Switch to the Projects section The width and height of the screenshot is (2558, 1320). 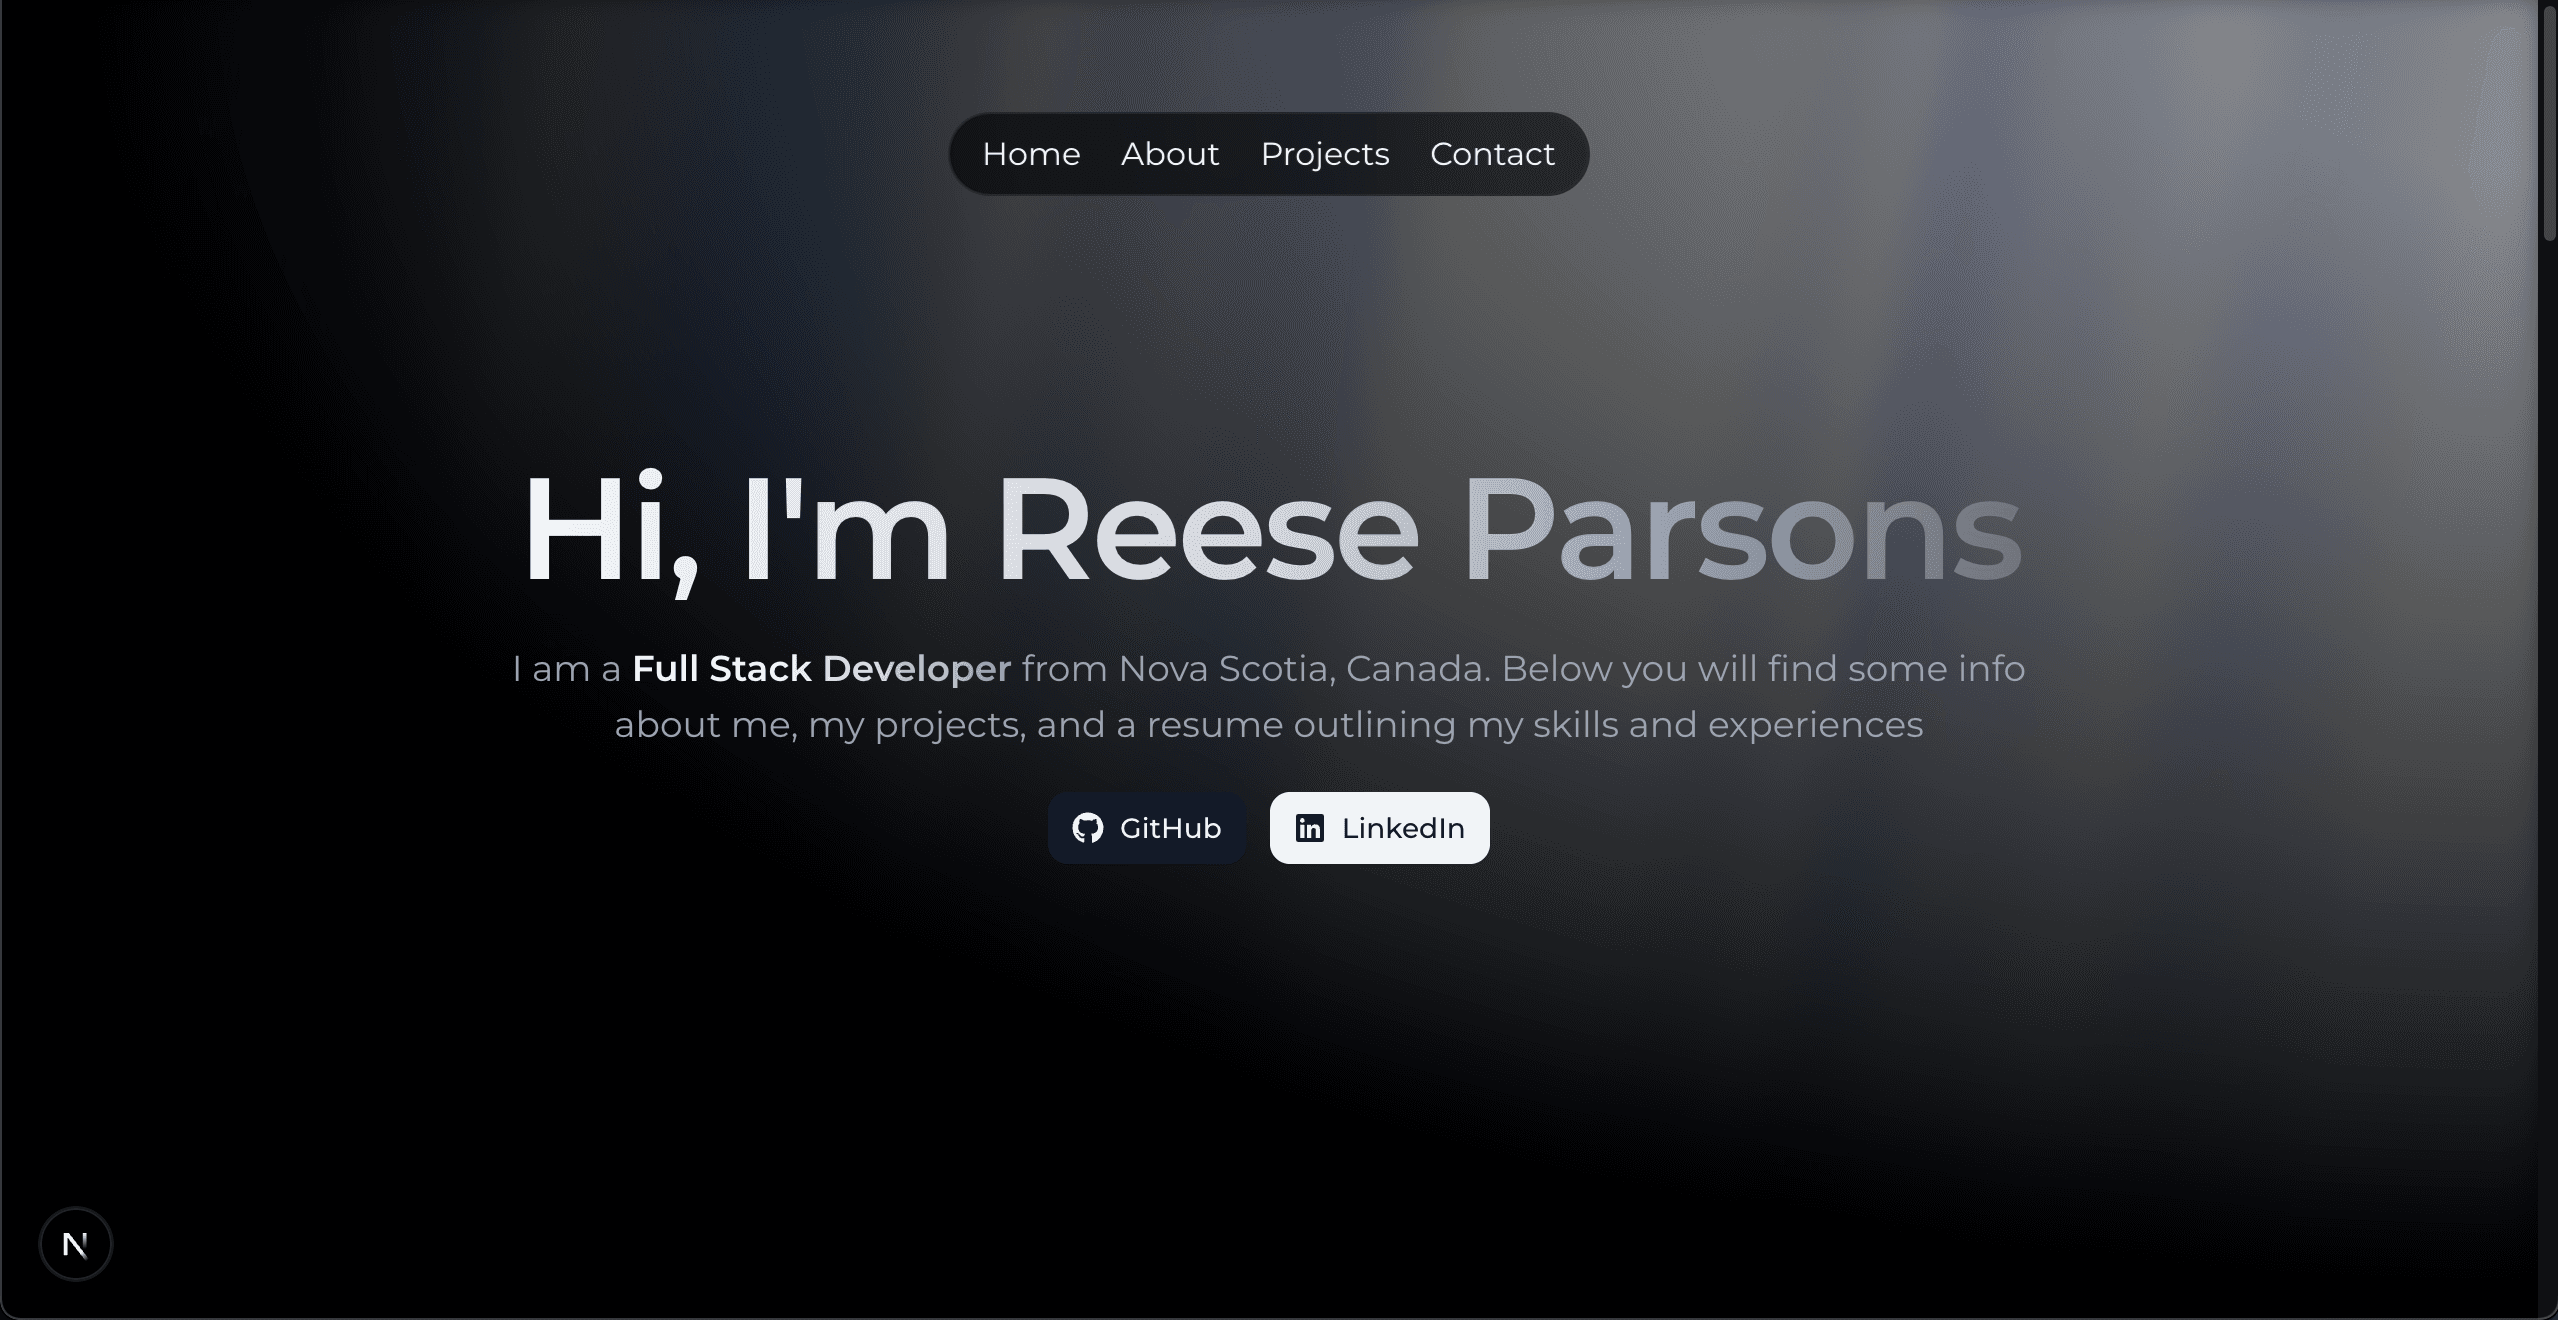click(1324, 154)
